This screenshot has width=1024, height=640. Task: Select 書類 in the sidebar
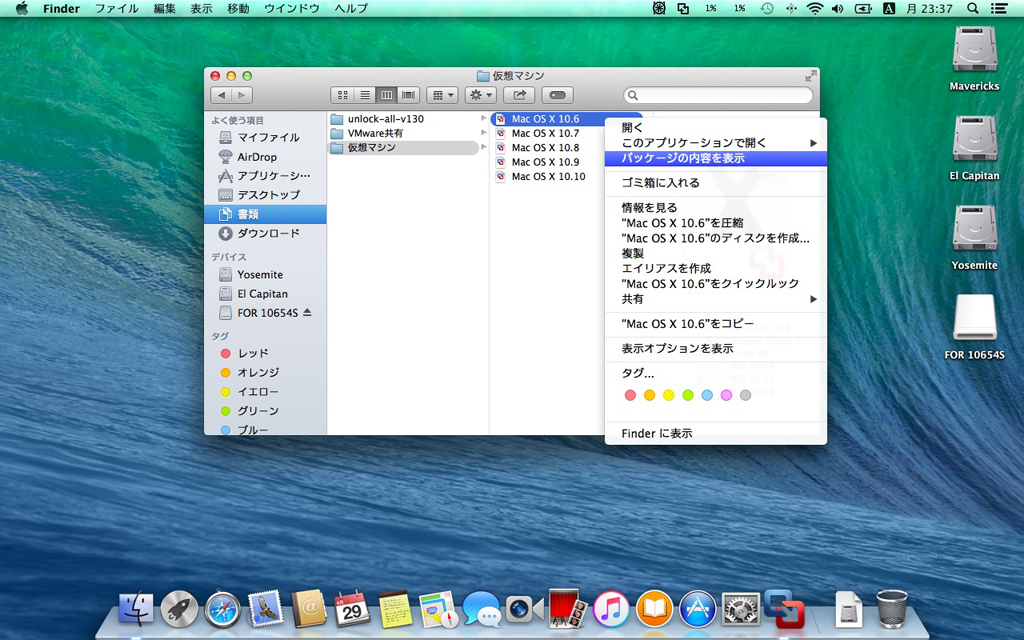click(x=265, y=214)
